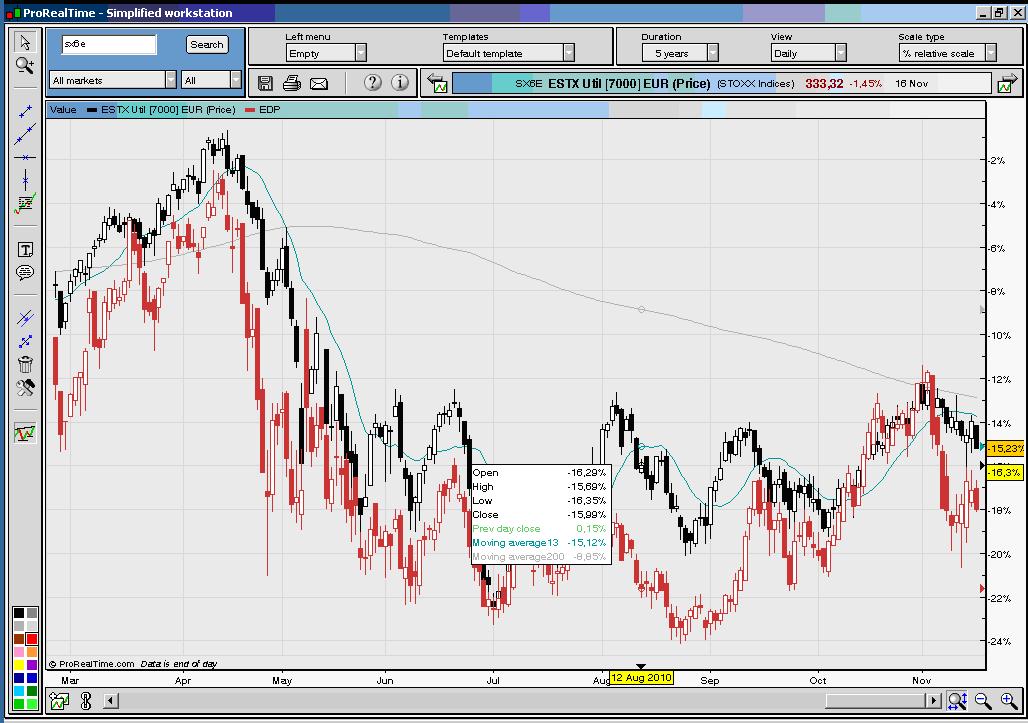Pick the orange color swatch
This screenshot has width=1028, height=723.
(x=31, y=652)
